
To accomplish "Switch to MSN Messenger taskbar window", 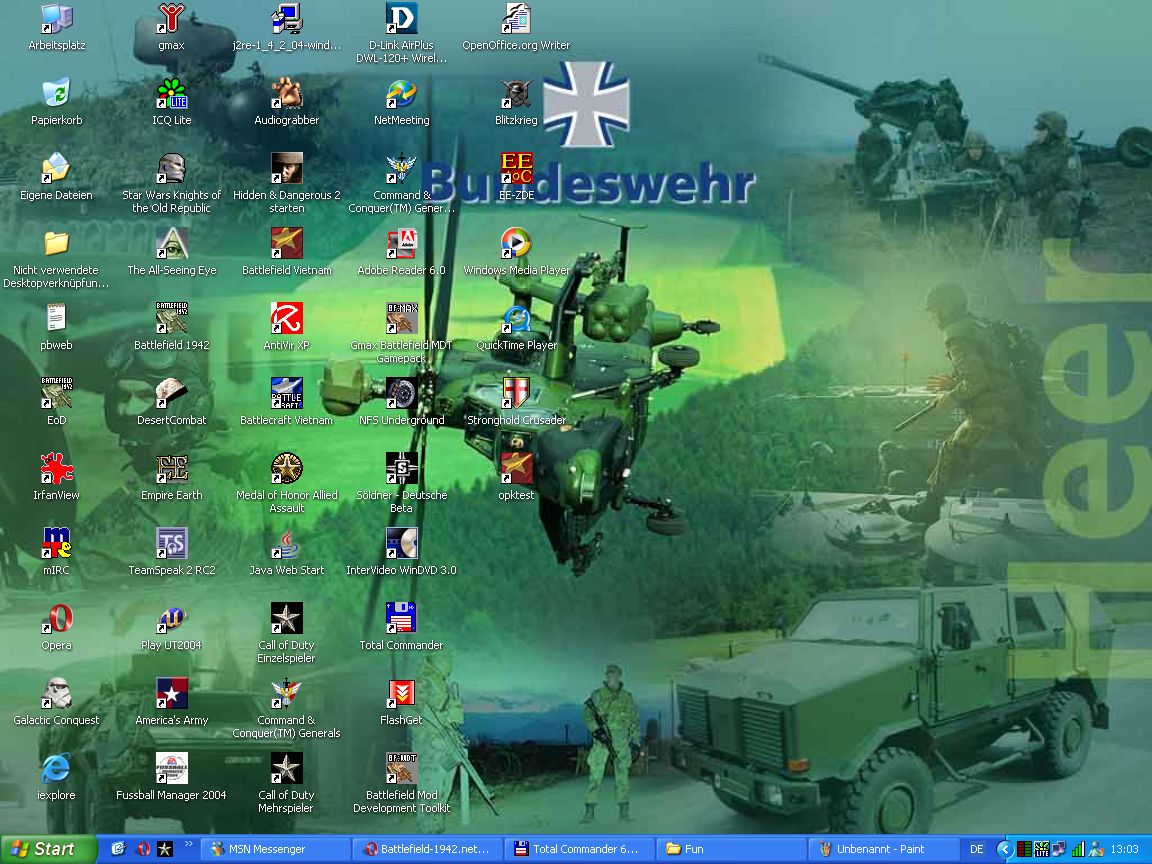I will point(276,849).
